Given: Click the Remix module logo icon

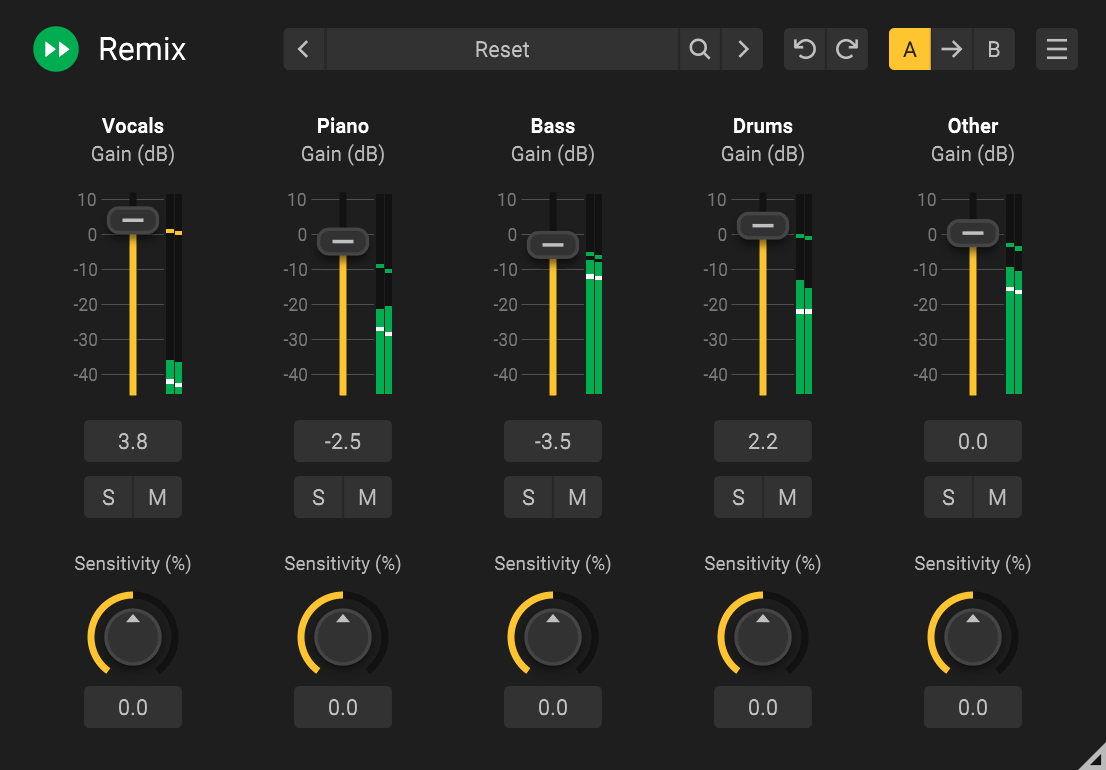Looking at the screenshot, I should pos(55,48).
